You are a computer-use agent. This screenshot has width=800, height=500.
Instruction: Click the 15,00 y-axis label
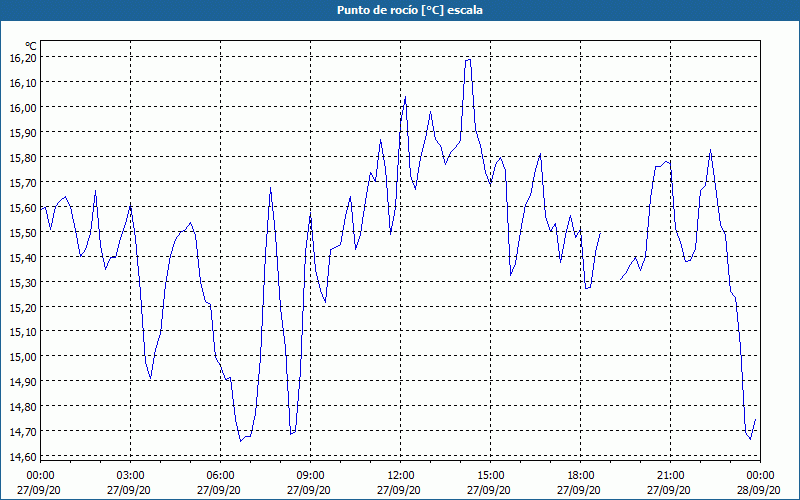[23, 357]
